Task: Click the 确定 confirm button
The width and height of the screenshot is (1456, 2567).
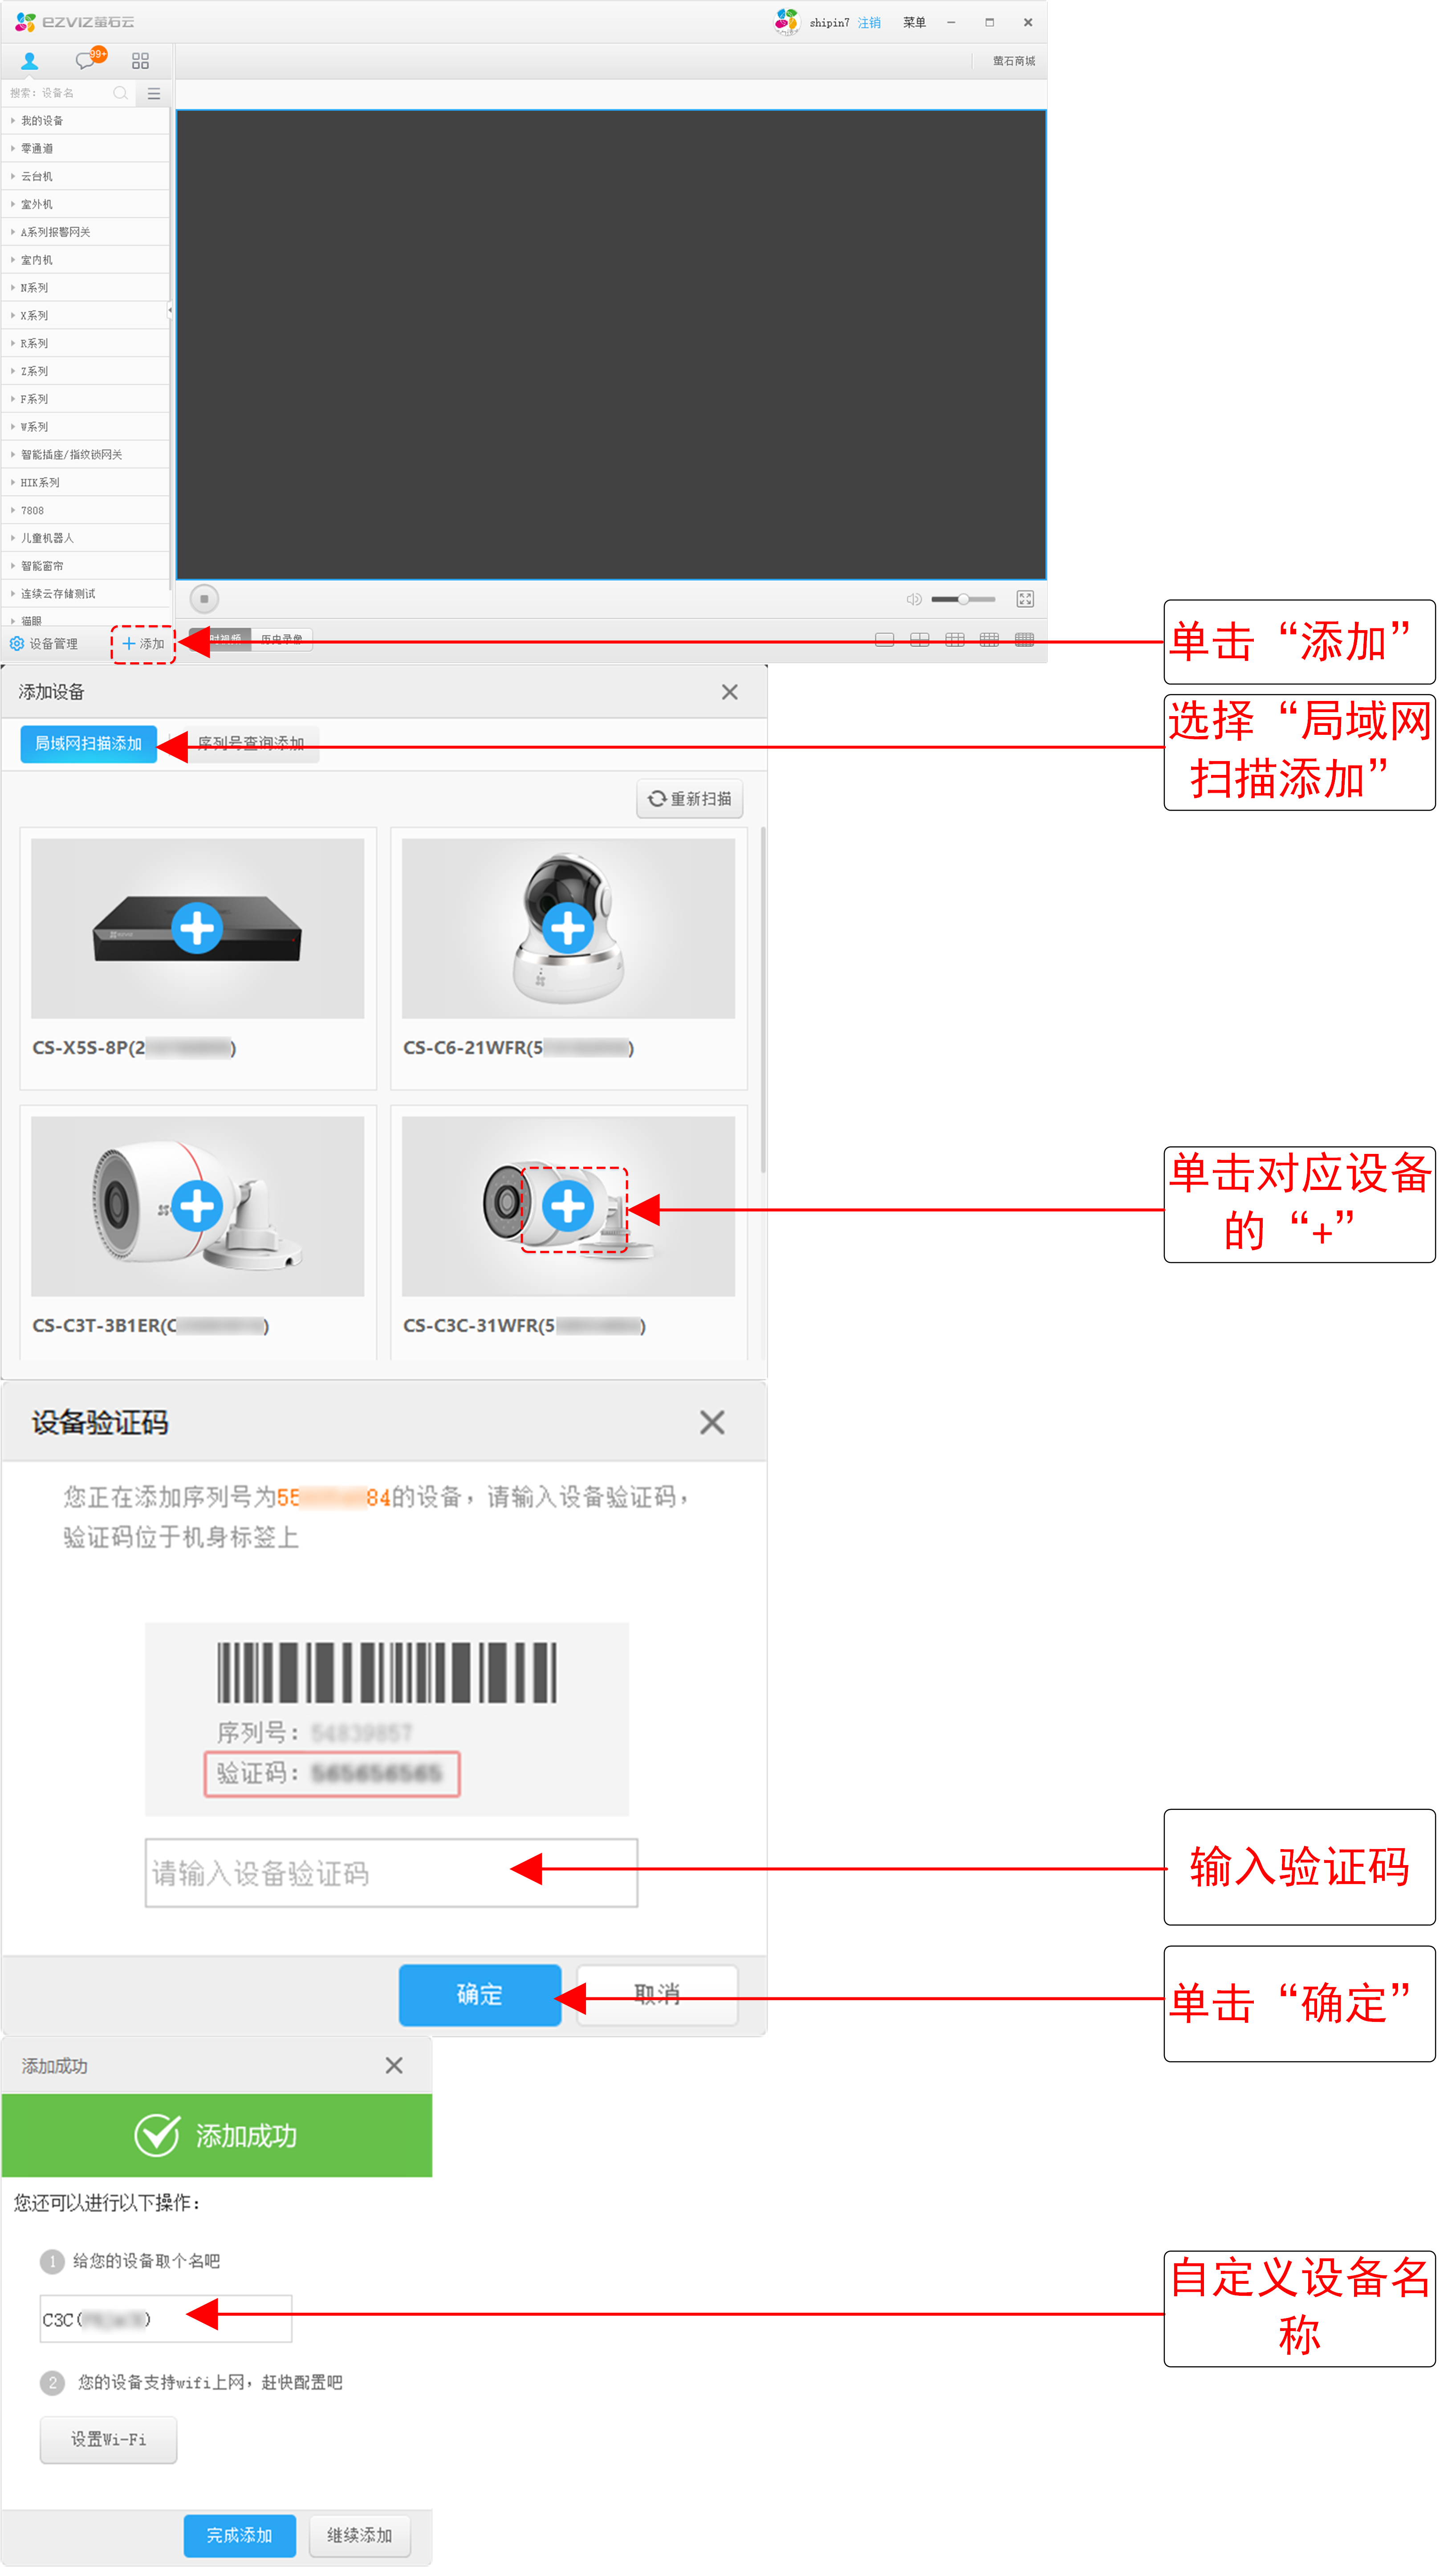Action: pos(479,1995)
